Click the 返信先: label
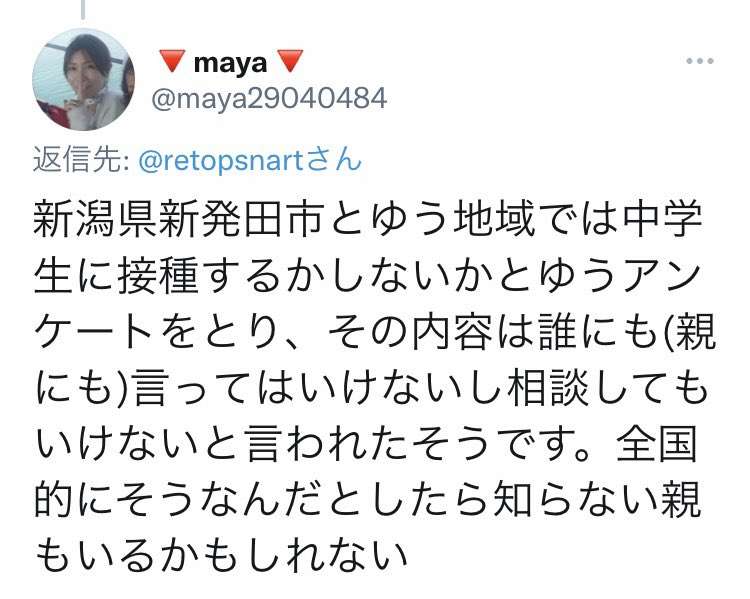750x599 pixels. click(x=81, y=160)
